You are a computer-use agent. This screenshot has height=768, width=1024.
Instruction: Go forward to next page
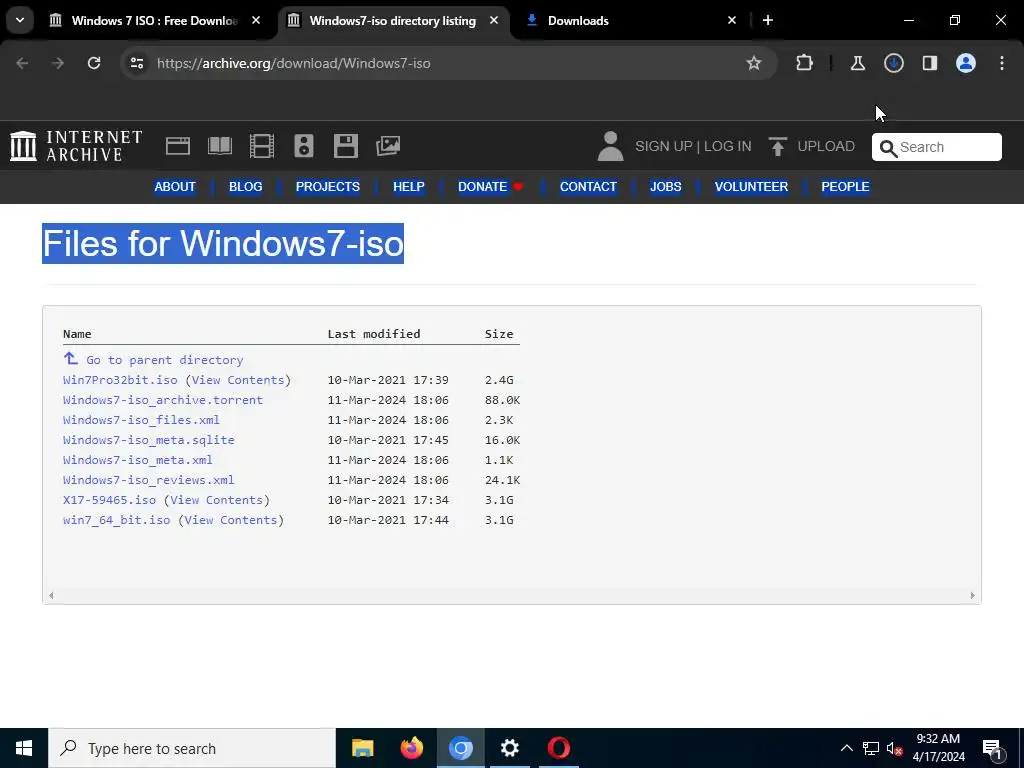pos(58,63)
